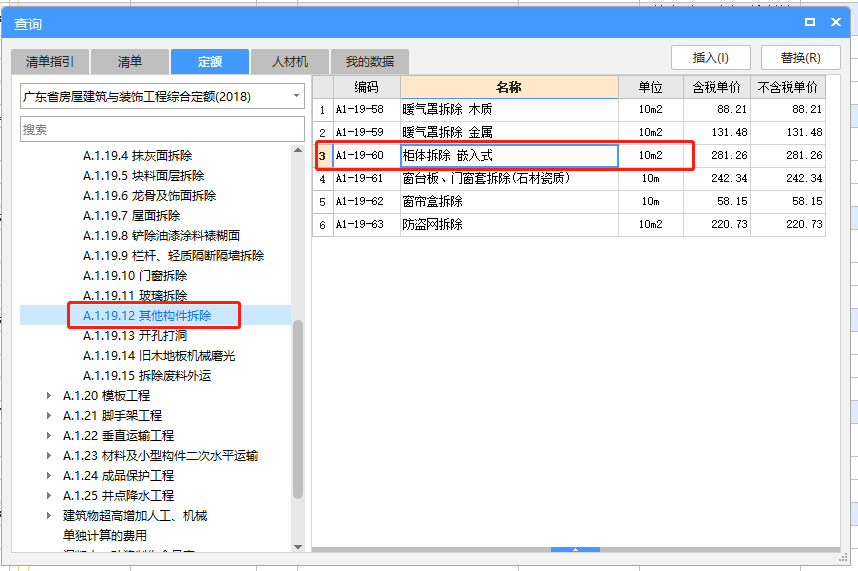858x571 pixels.
Task: Select A.1.19.7 屋面拆除
Action: click(131, 215)
